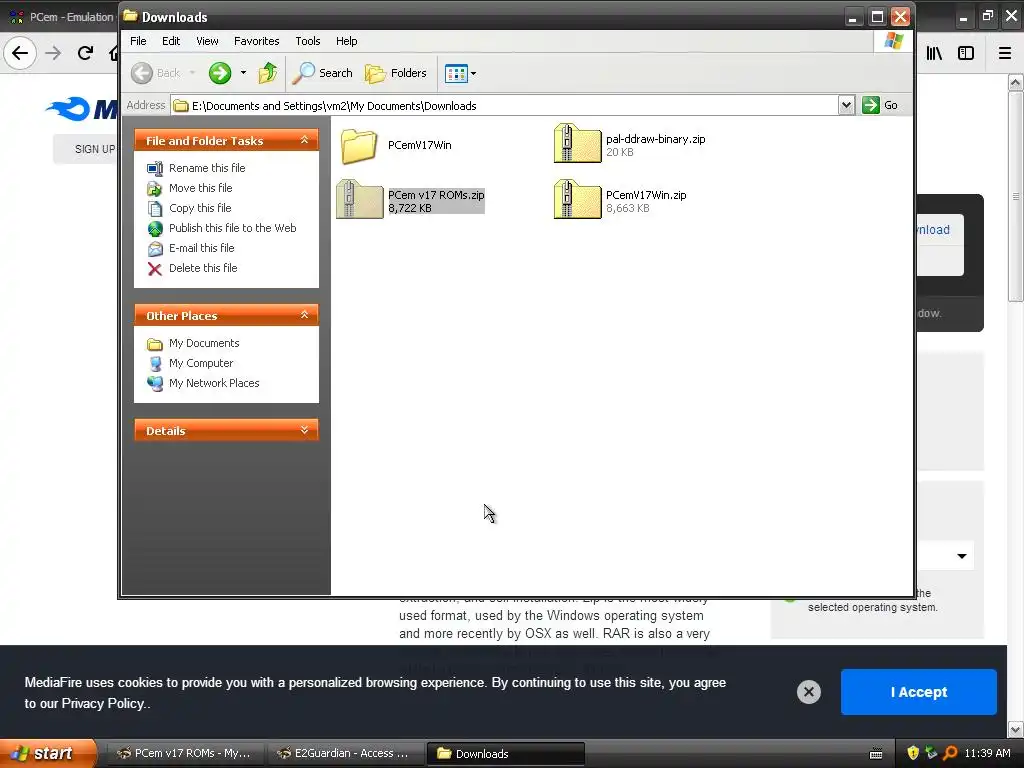Viewport: 1024px width, 768px height.
Task: Open My Documents in Other Places
Action: click(x=204, y=344)
